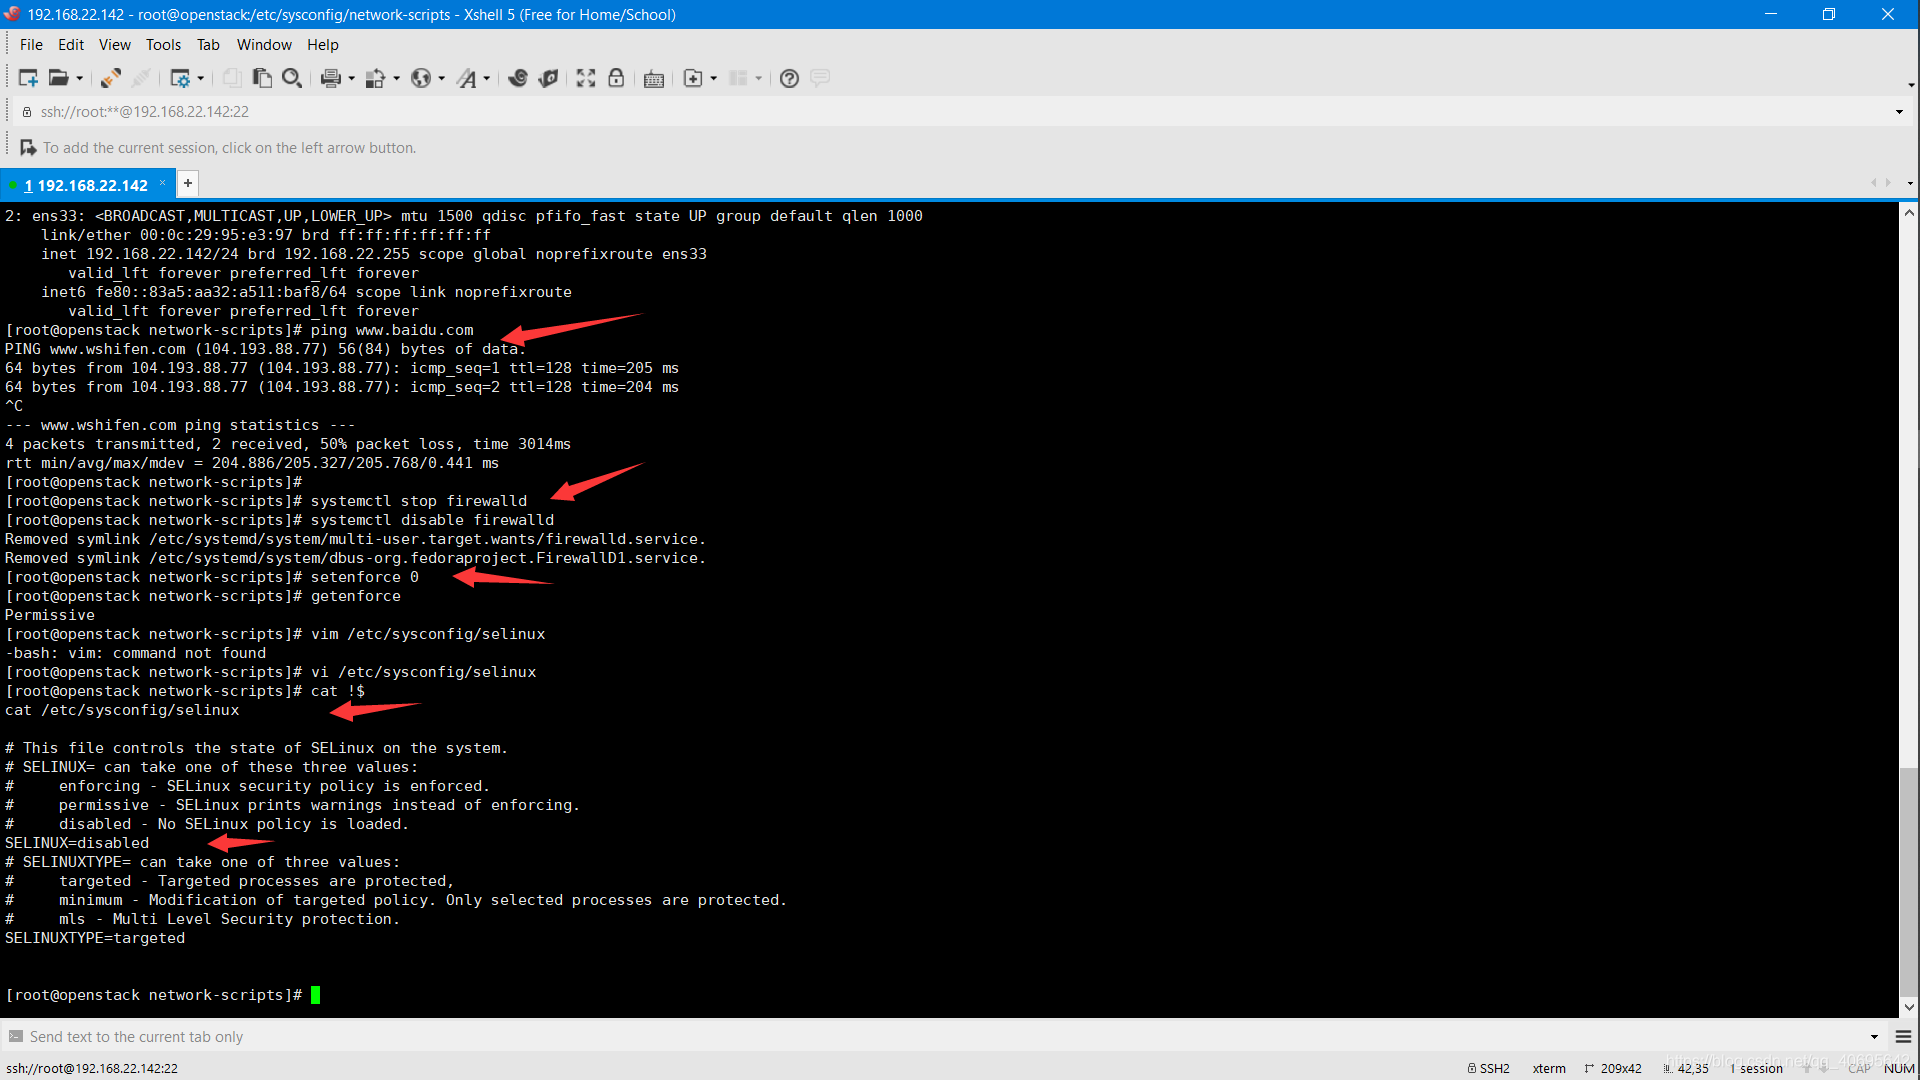The width and height of the screenshot is (1920, 1080).
Task: Expand the compose bar target dropdown
Action: tap(1874, 1037)
